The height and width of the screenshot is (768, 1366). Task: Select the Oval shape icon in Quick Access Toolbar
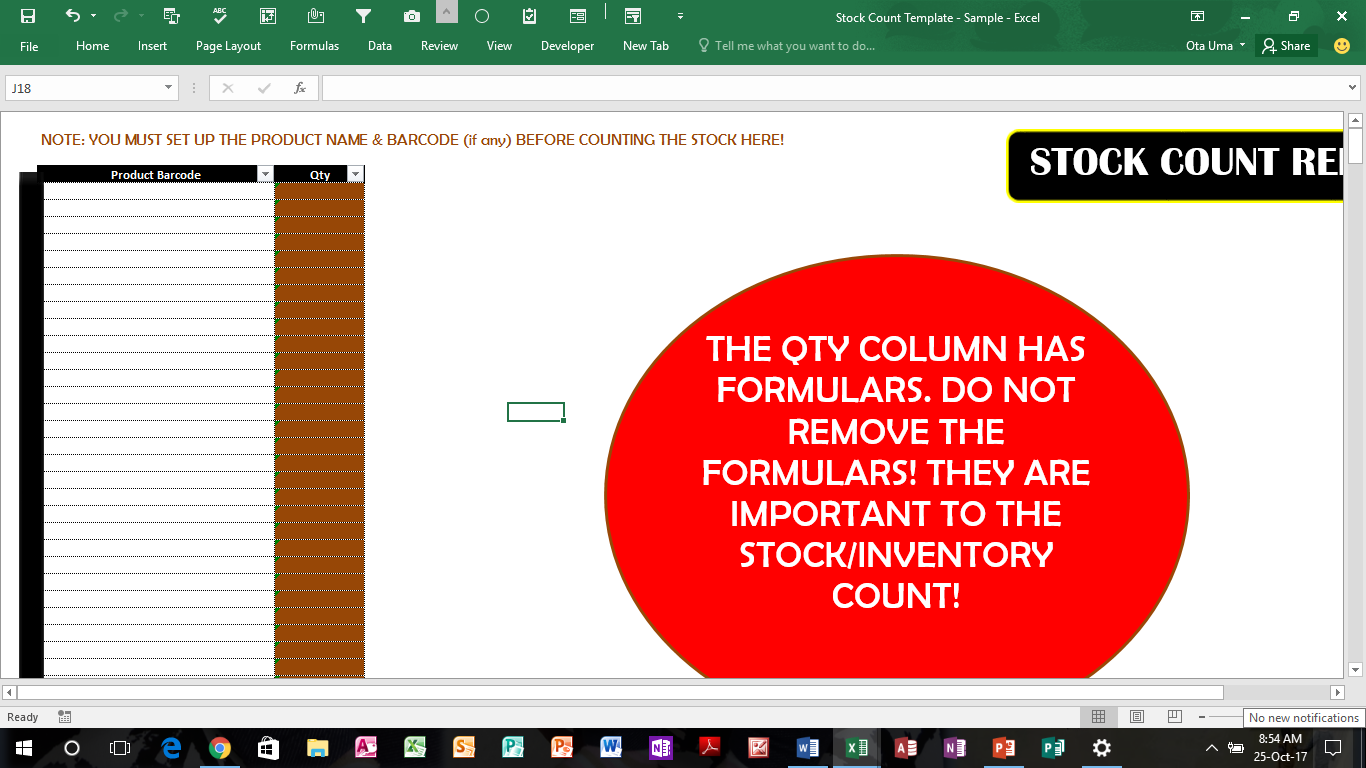481,16
